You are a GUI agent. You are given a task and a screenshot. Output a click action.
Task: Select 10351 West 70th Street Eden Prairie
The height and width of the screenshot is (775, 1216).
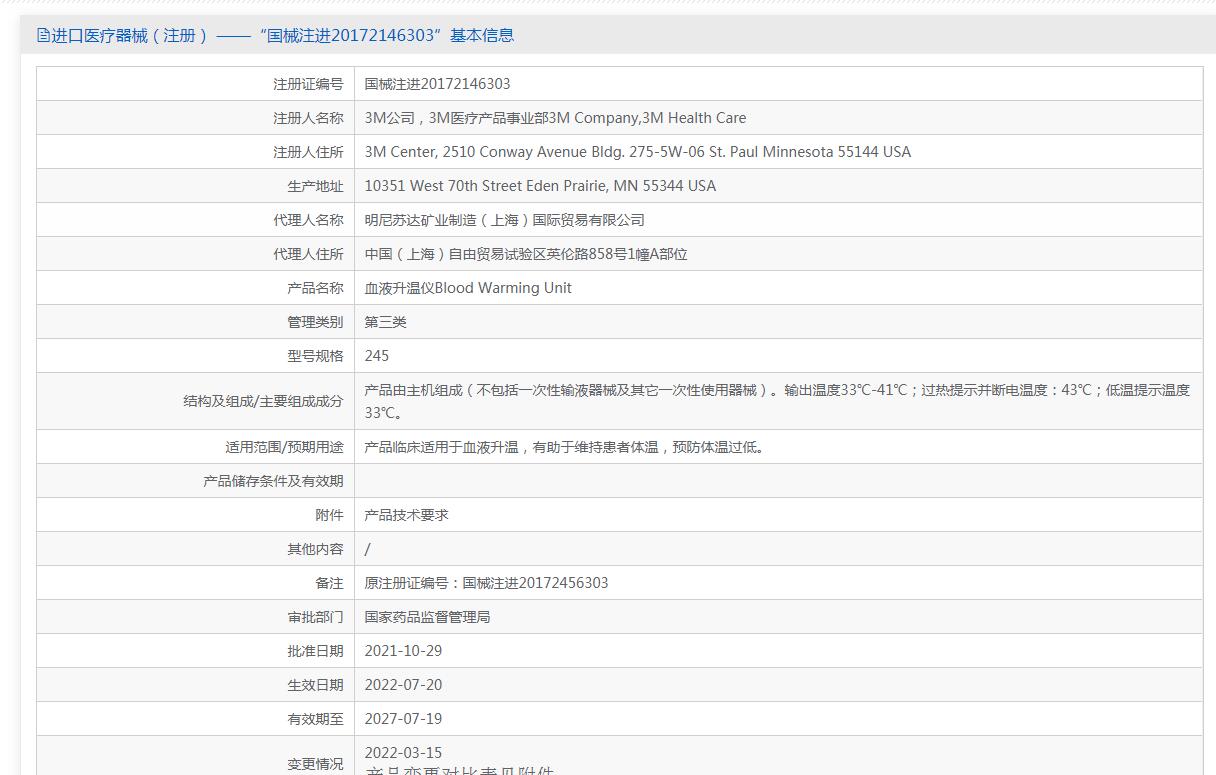pos(540,186)
